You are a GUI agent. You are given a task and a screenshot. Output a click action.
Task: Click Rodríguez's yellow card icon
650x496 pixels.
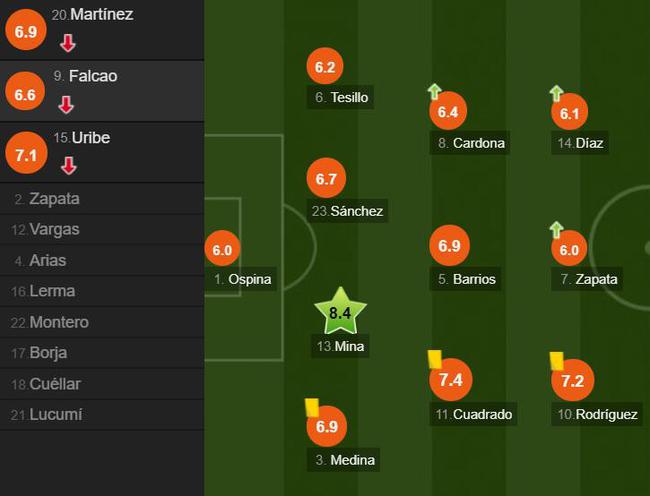coord(557,361)
